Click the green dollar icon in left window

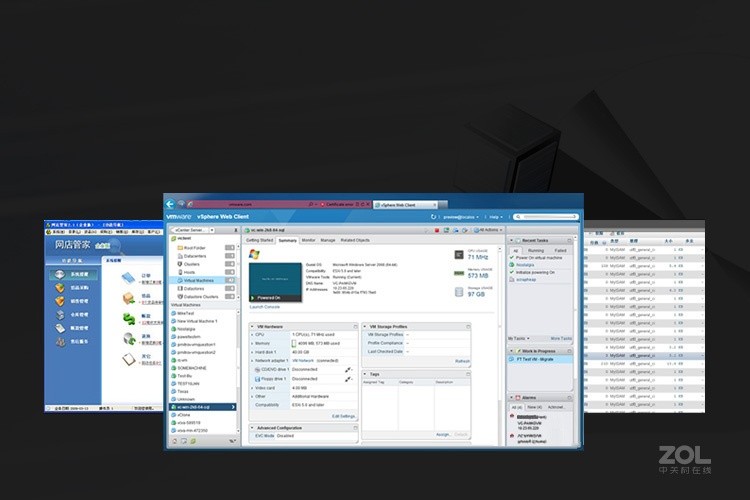(129, 318)
